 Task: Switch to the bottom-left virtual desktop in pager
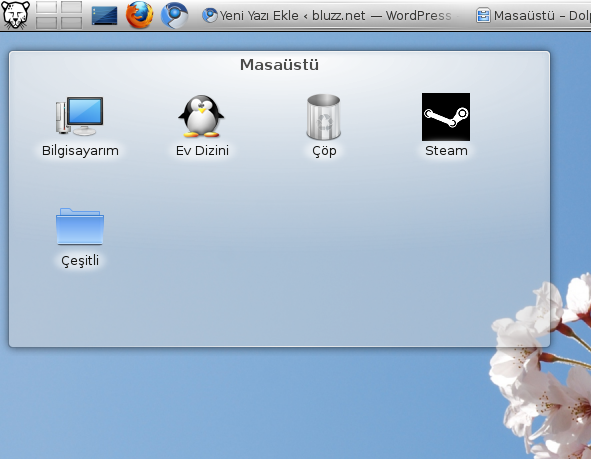click(x=46, y=23)
